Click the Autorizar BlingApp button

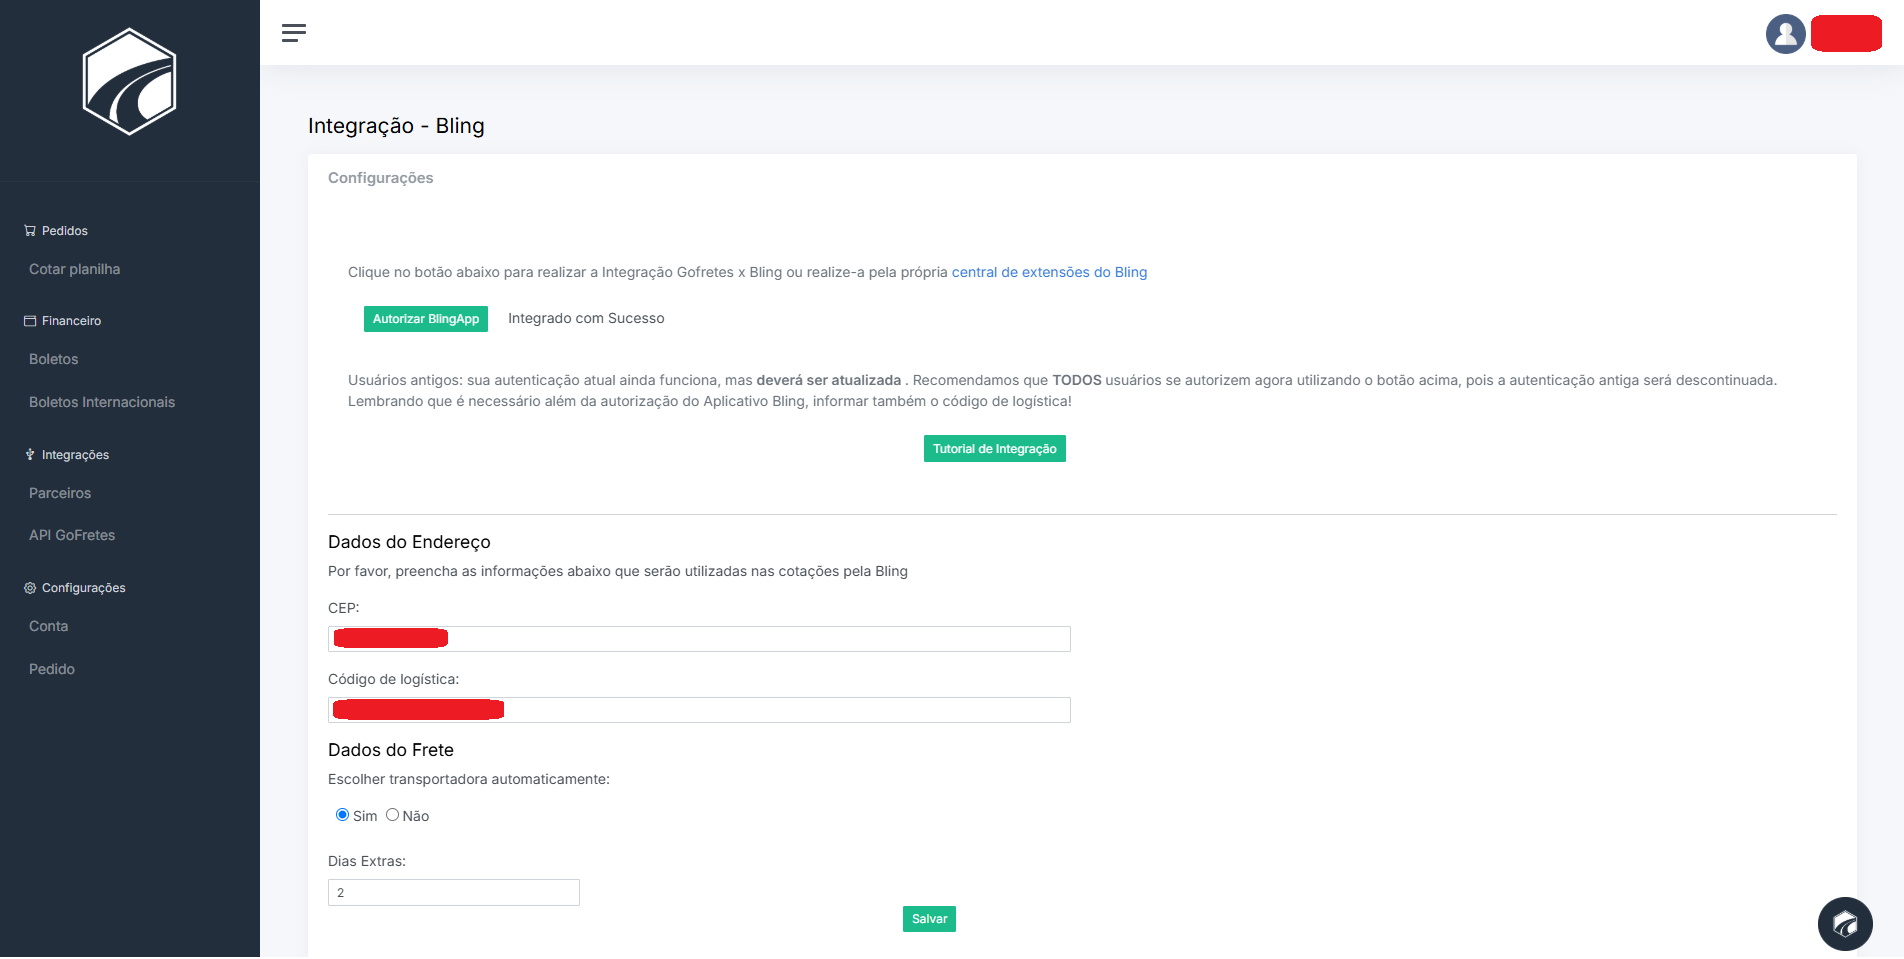pos(426,319)
